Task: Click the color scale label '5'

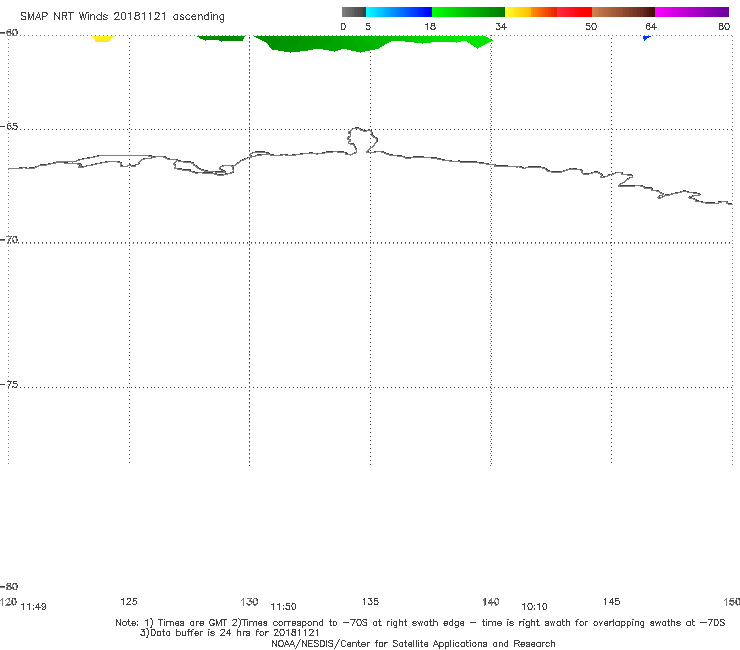Action: (x=368, y=26)
